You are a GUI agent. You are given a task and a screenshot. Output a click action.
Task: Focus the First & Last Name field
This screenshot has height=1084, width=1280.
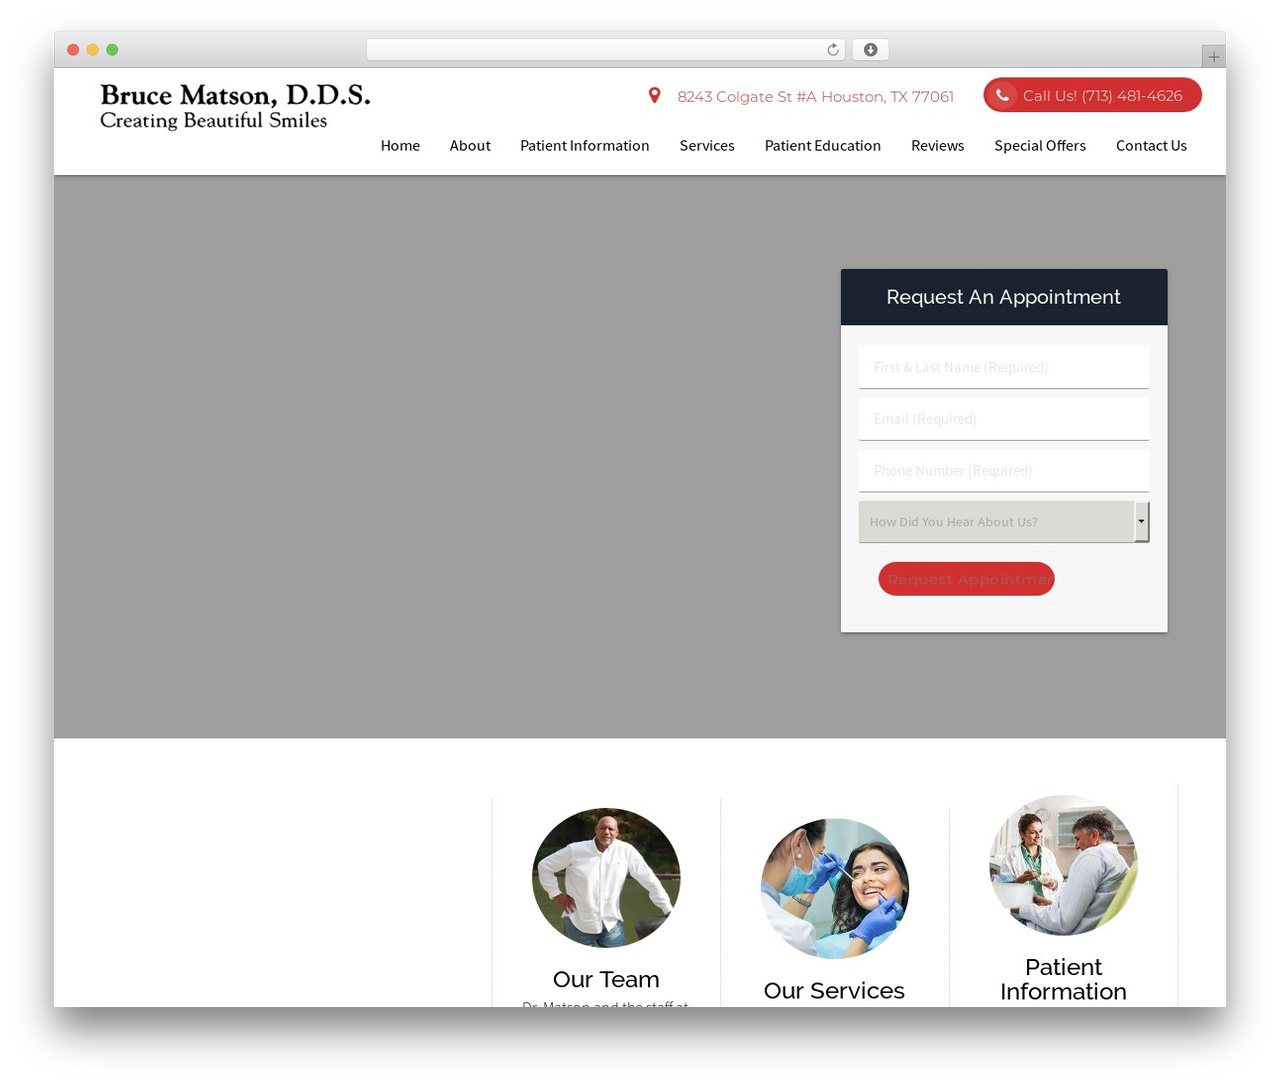[x=1004, y=368]
